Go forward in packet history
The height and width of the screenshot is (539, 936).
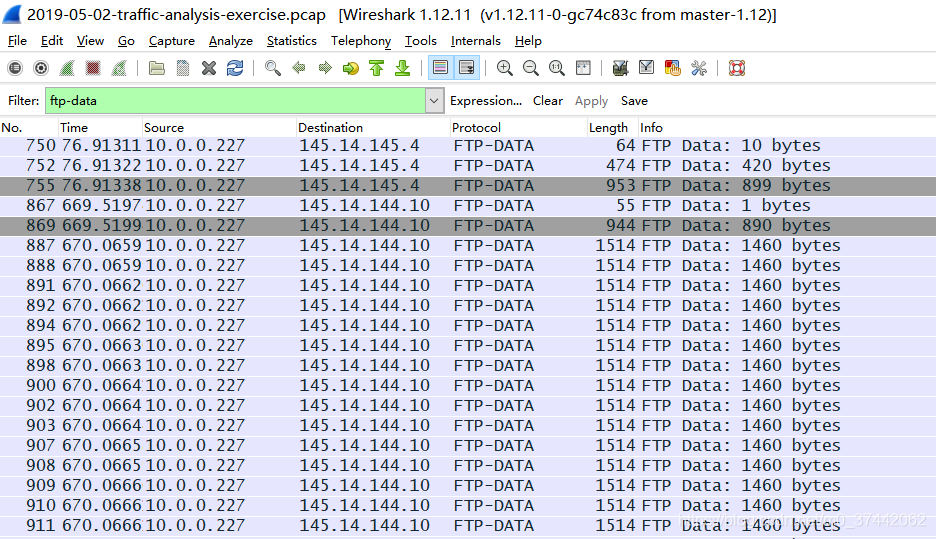(325, 68)
